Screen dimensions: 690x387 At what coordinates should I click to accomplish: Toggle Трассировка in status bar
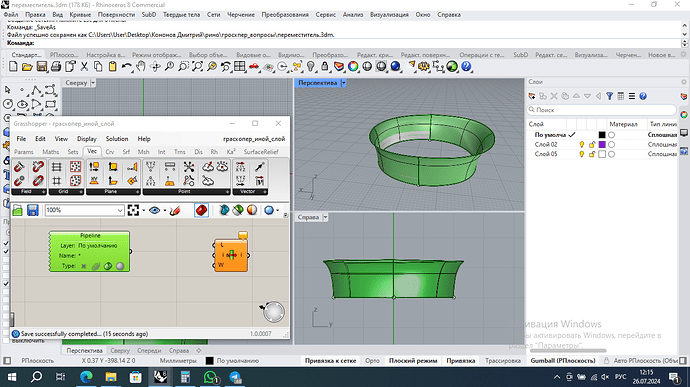click(503, 361)
